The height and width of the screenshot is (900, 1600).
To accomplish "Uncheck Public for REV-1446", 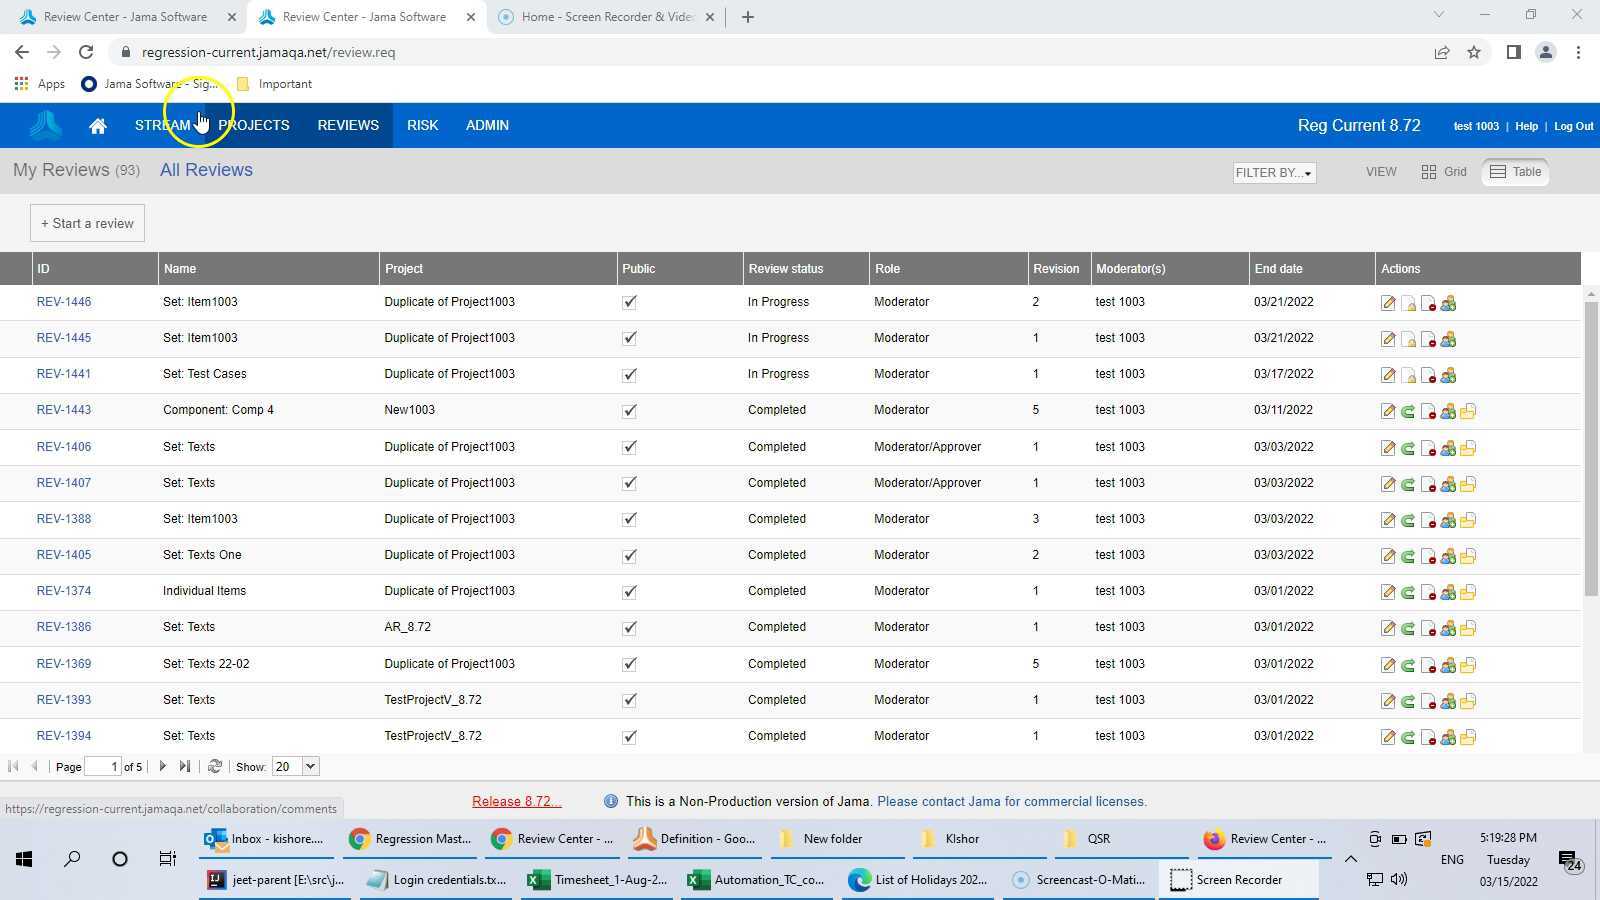I will (629, 302).
